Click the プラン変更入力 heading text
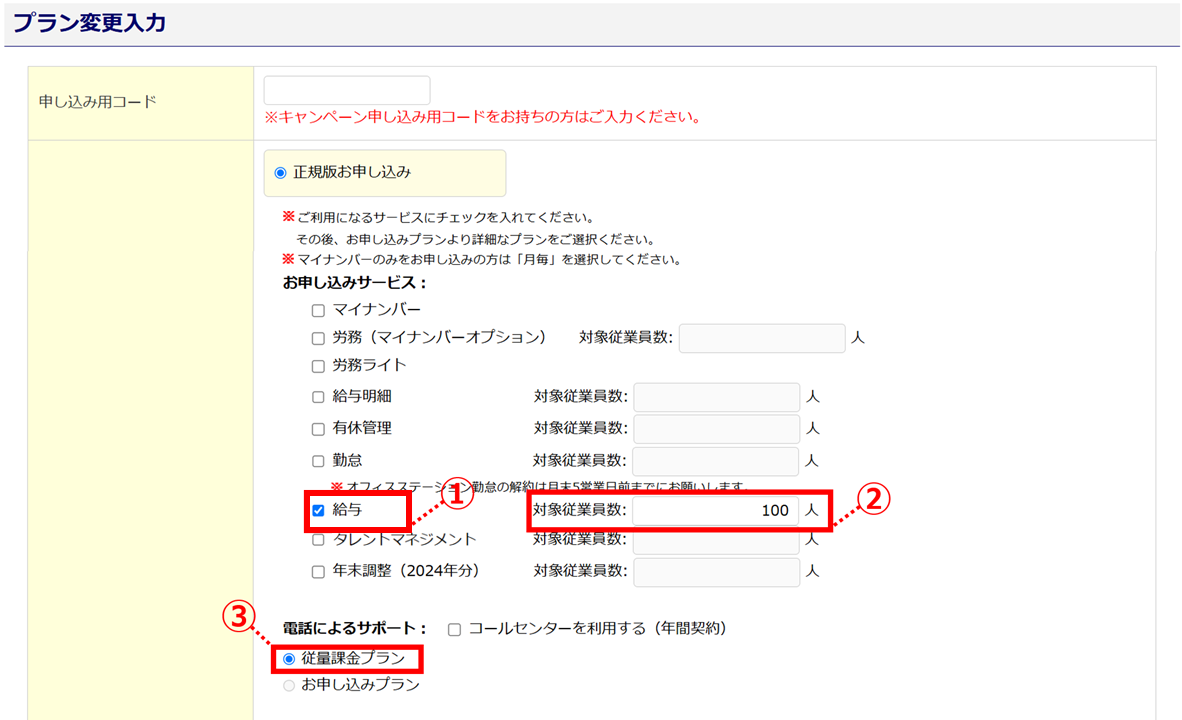 tap(90, 23)
